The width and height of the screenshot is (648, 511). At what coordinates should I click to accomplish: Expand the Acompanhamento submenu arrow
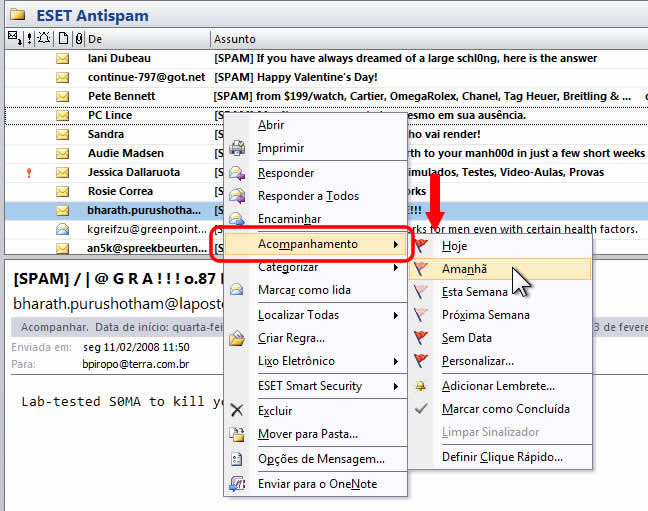point(395,244)
